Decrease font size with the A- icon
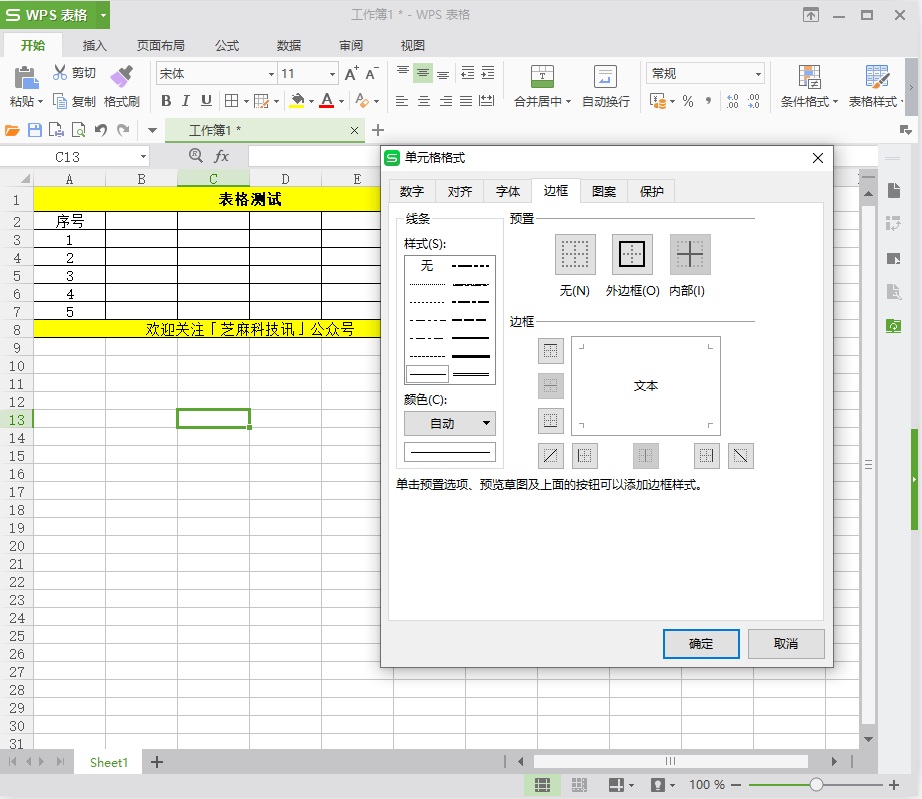Viewport: 922px width, 799px height. pyautogui.click(x=371, y=73)
